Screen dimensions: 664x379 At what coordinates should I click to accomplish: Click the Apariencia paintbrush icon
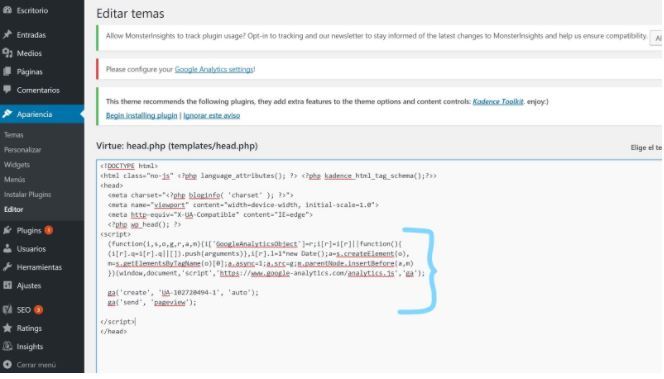coord(7,114)
